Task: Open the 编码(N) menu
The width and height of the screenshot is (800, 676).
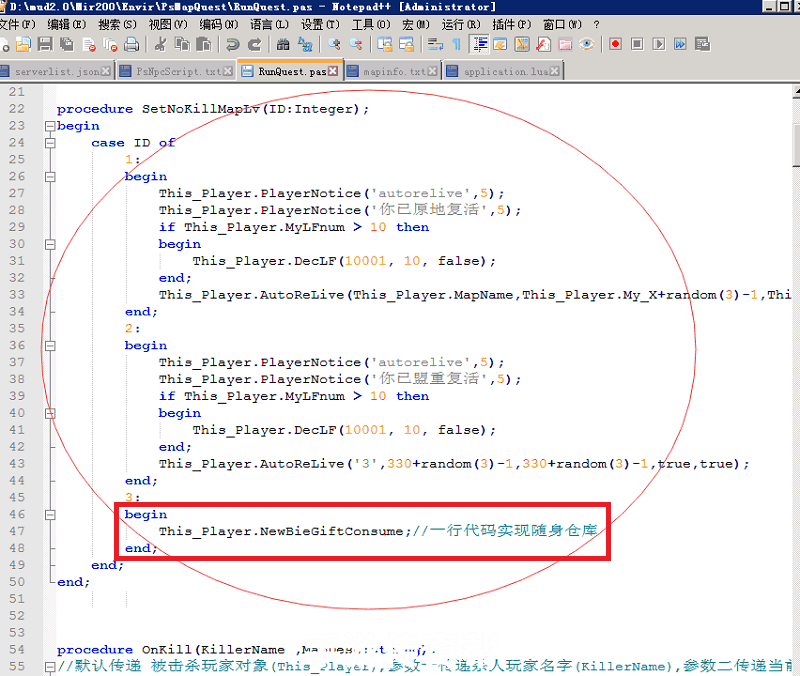Action: tap(219, 24)
